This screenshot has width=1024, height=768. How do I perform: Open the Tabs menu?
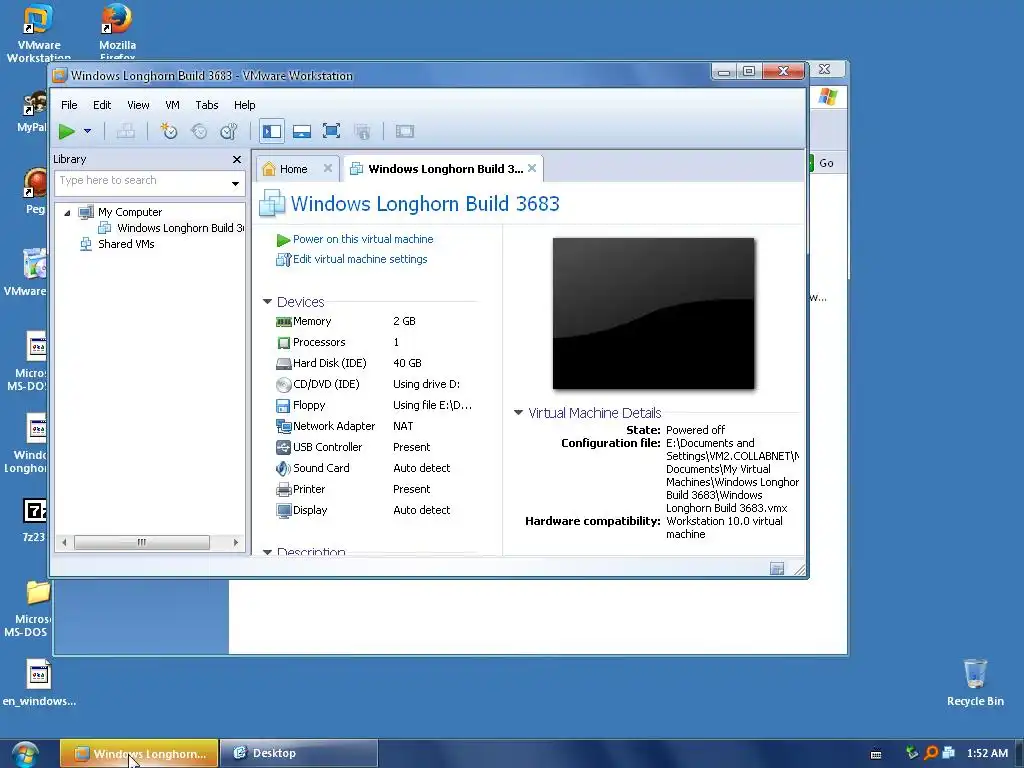click(x=206, y=105)
